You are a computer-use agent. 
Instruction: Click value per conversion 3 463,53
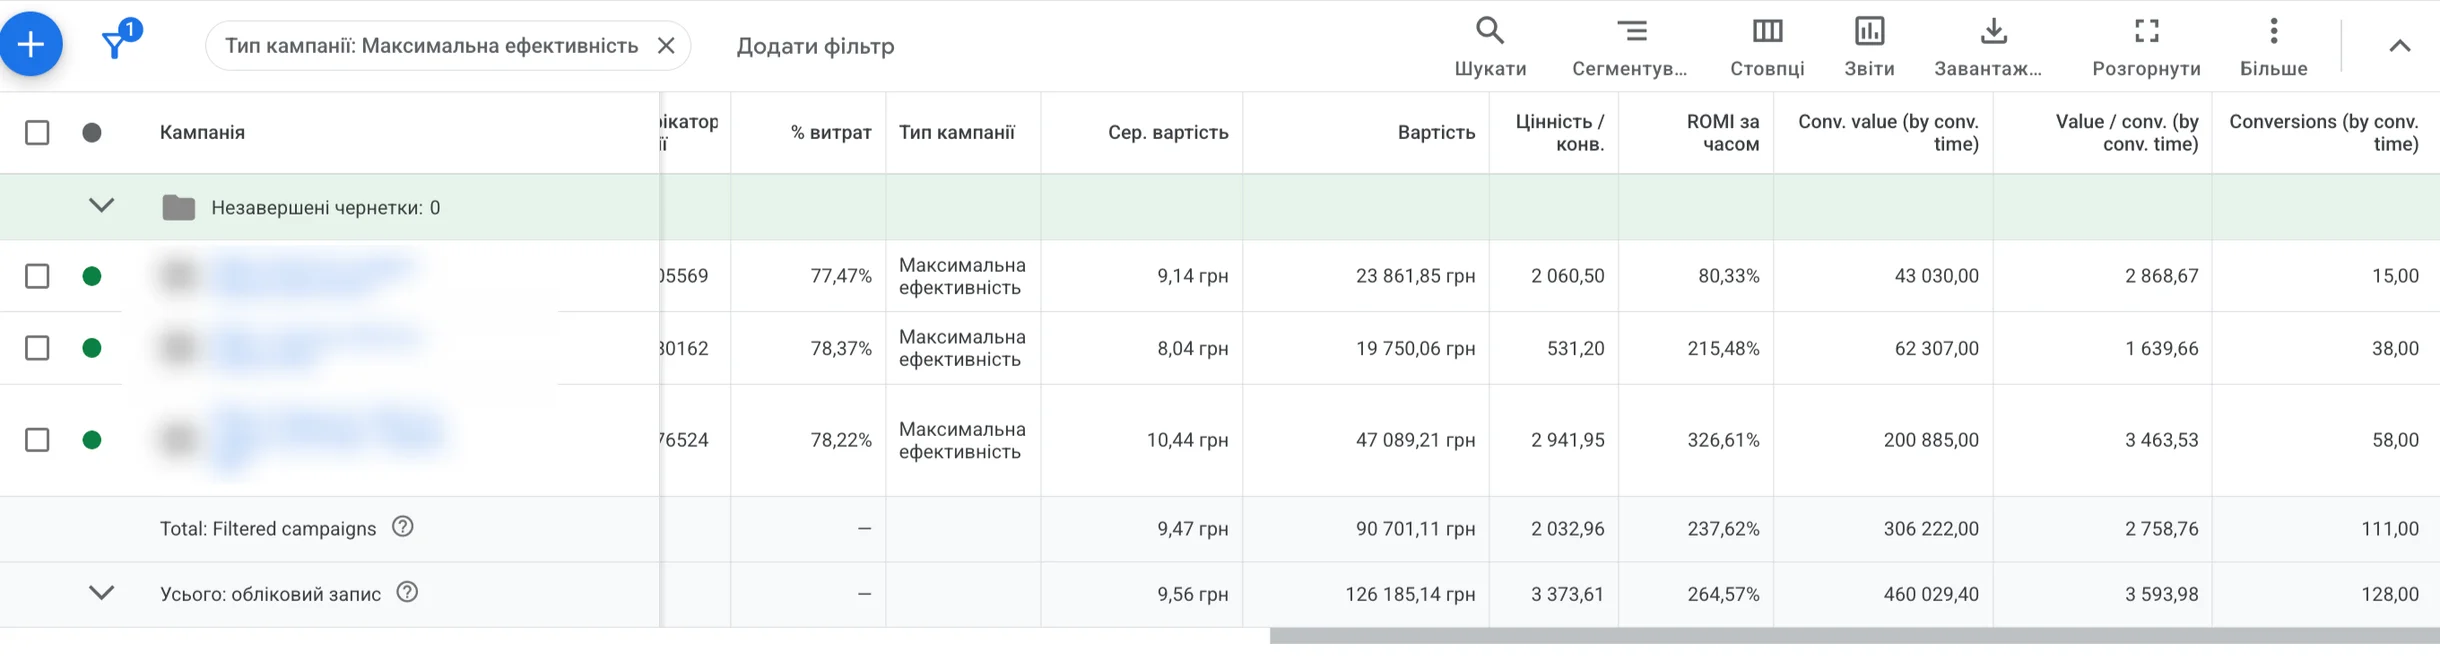pyautogui.click(x=2161, y=440)
